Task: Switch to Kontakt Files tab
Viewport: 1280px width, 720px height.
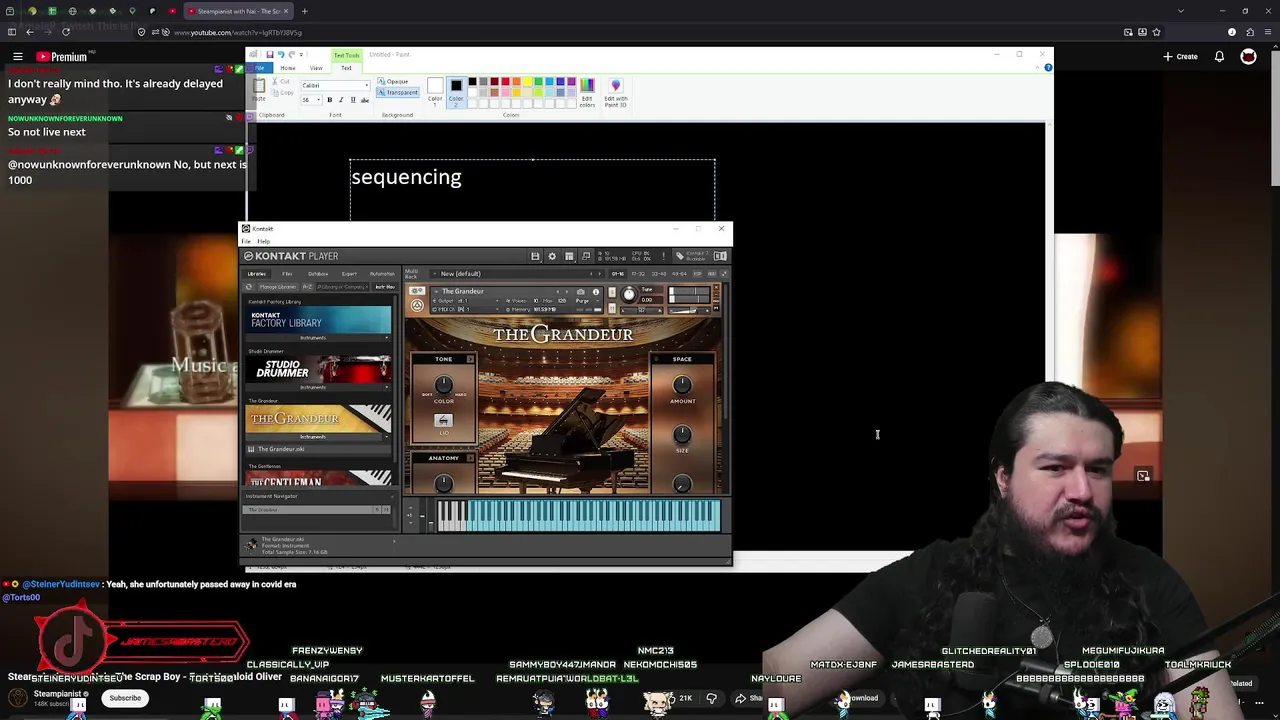Action: coord(287,274)
